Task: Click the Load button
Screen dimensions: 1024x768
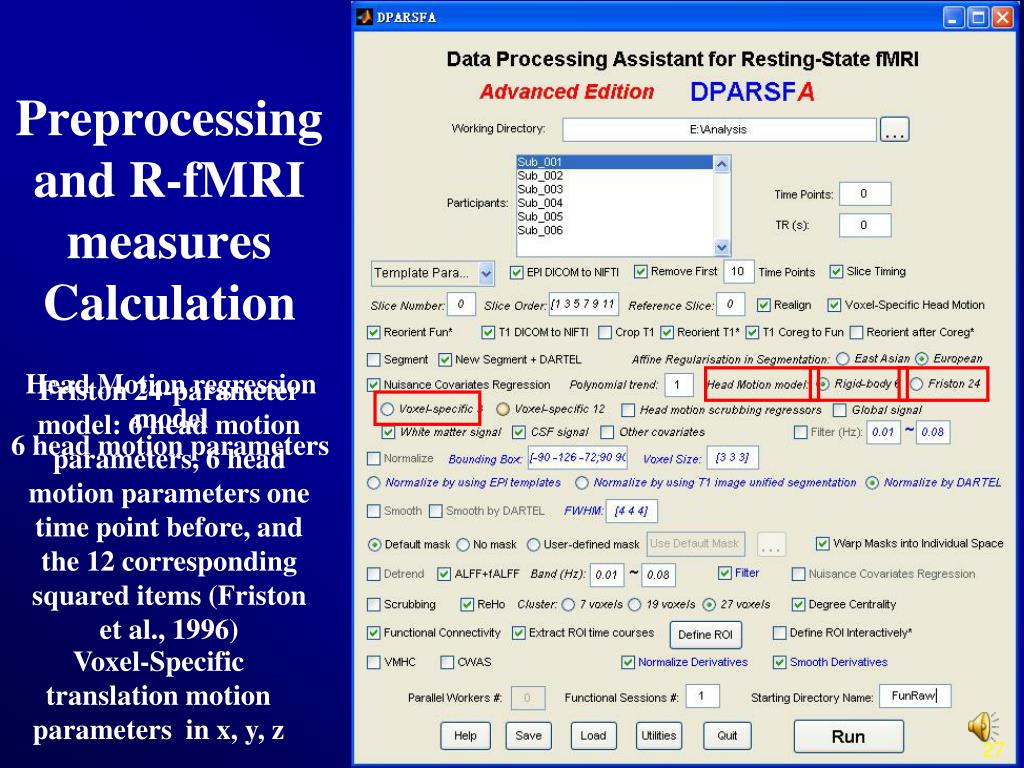Action: coord(593,736)
